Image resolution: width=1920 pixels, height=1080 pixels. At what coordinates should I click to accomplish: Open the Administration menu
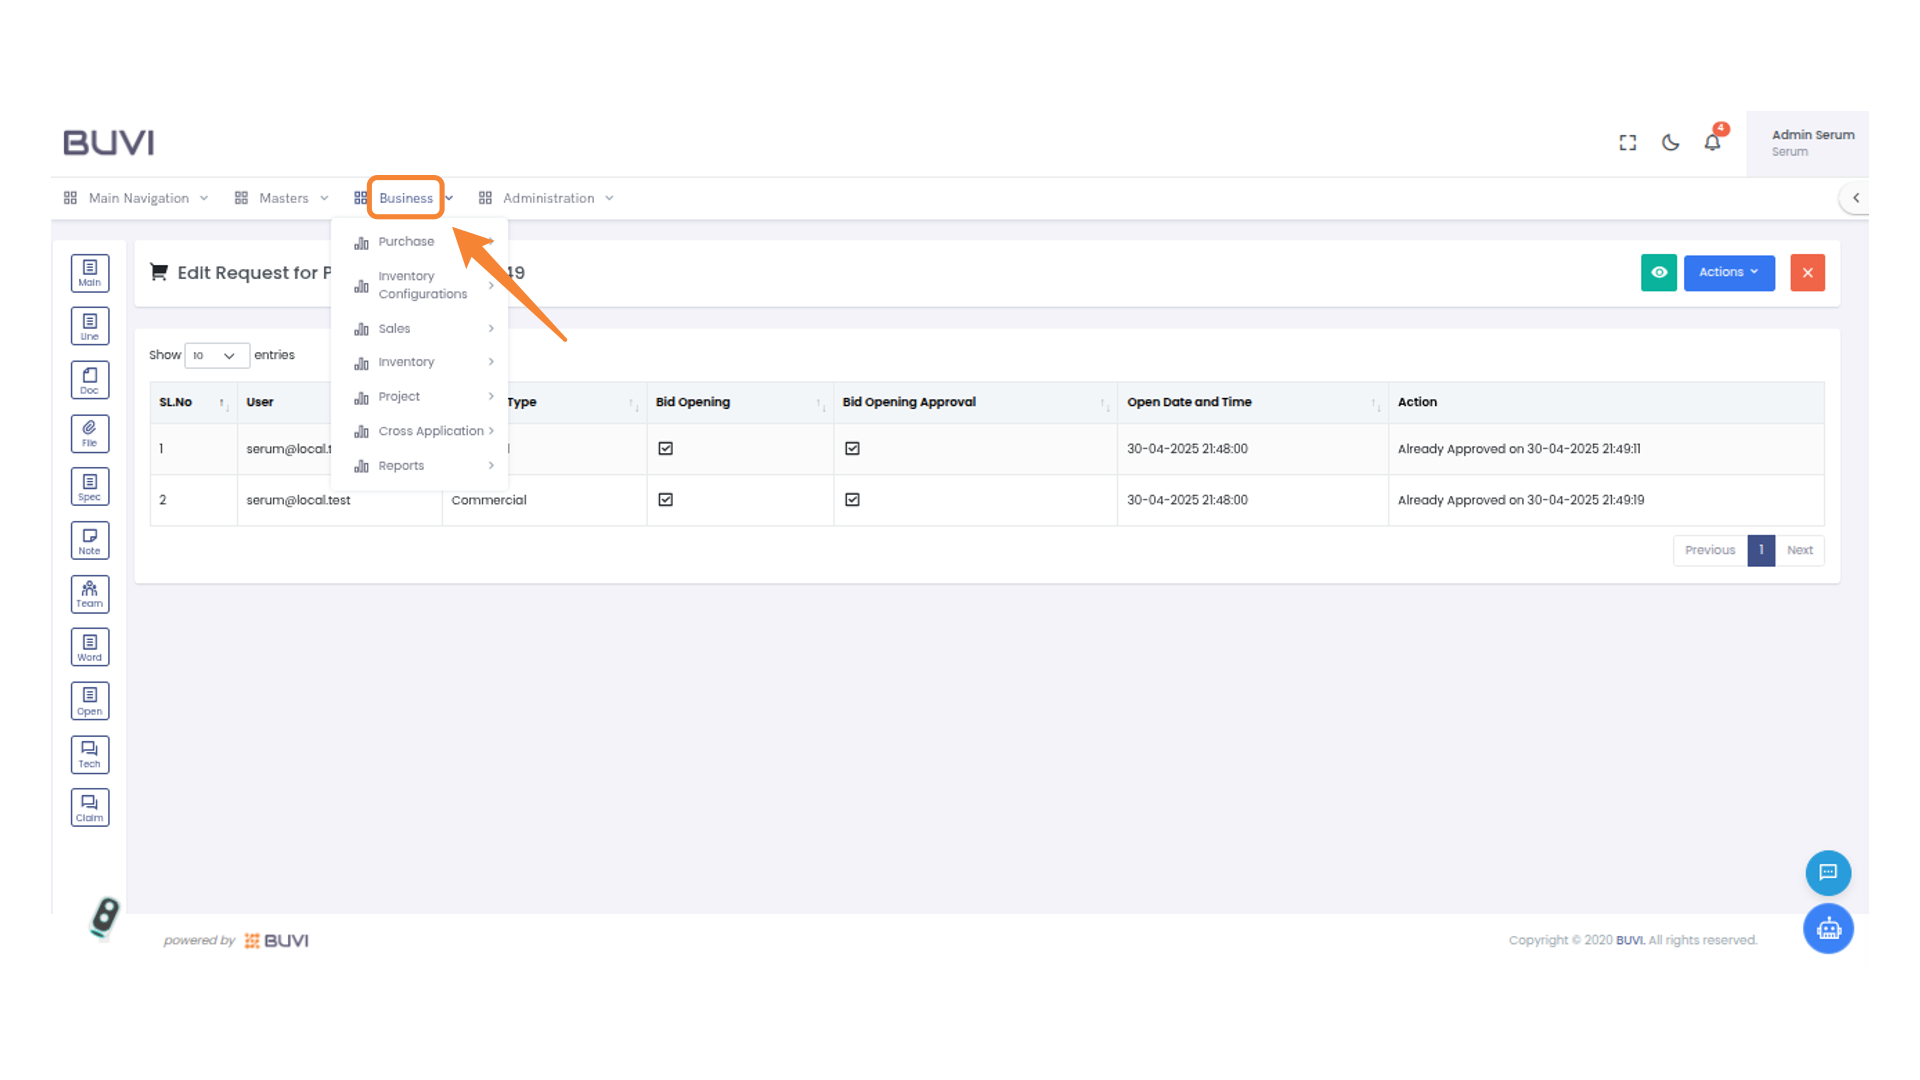(x=548, y=197)
